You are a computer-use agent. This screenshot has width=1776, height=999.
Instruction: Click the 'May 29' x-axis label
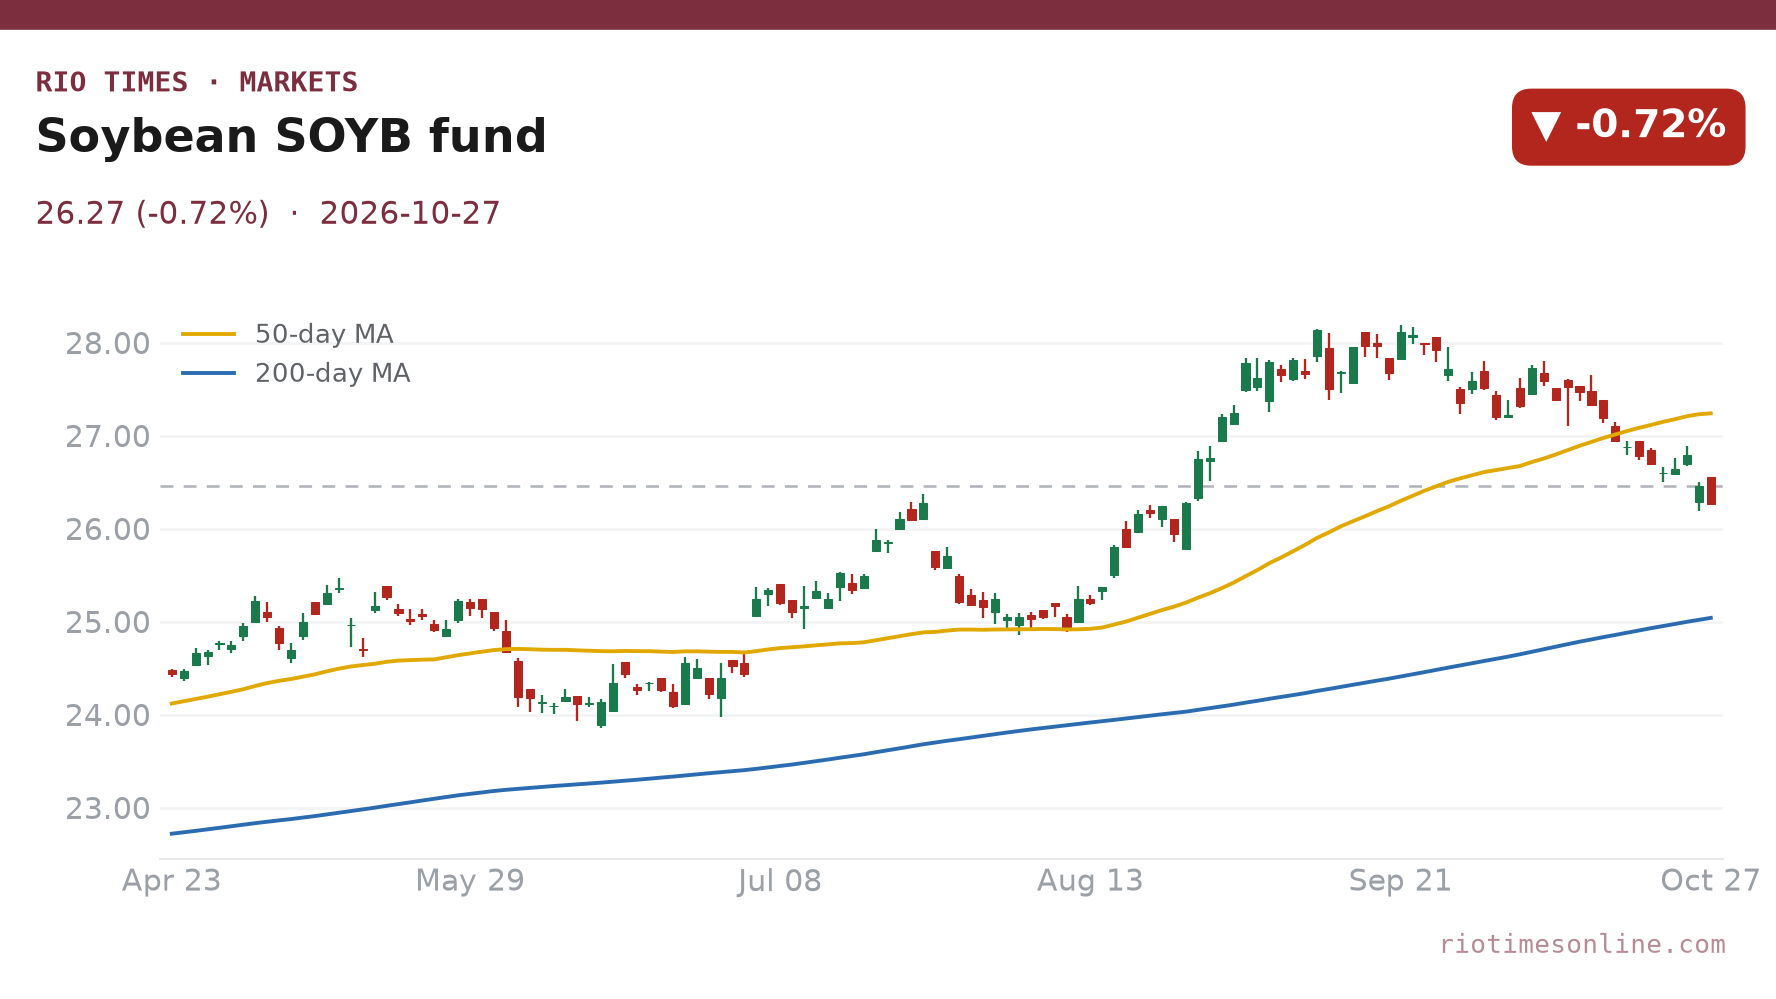pos(470,881)
